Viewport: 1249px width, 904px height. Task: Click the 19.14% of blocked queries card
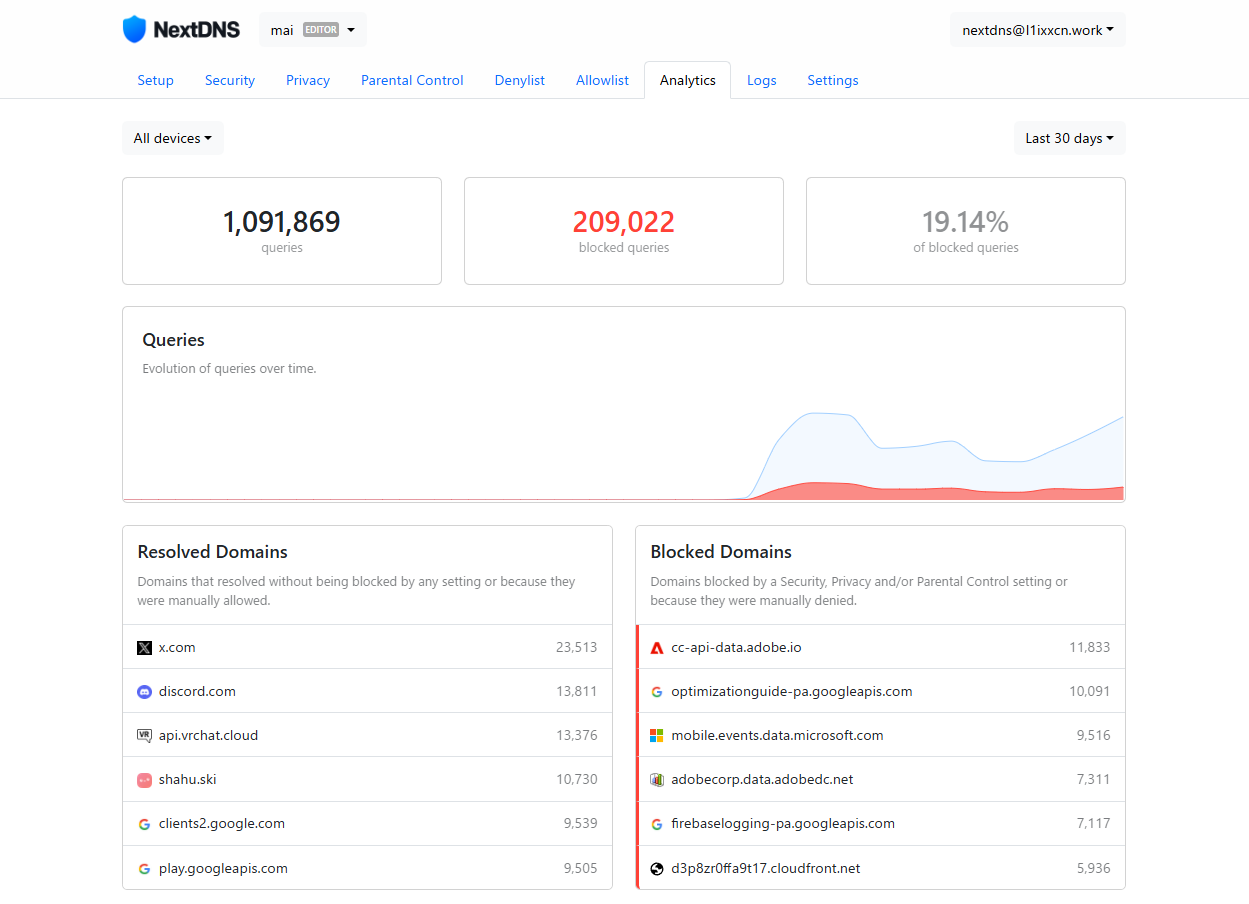tap(966, 231)
